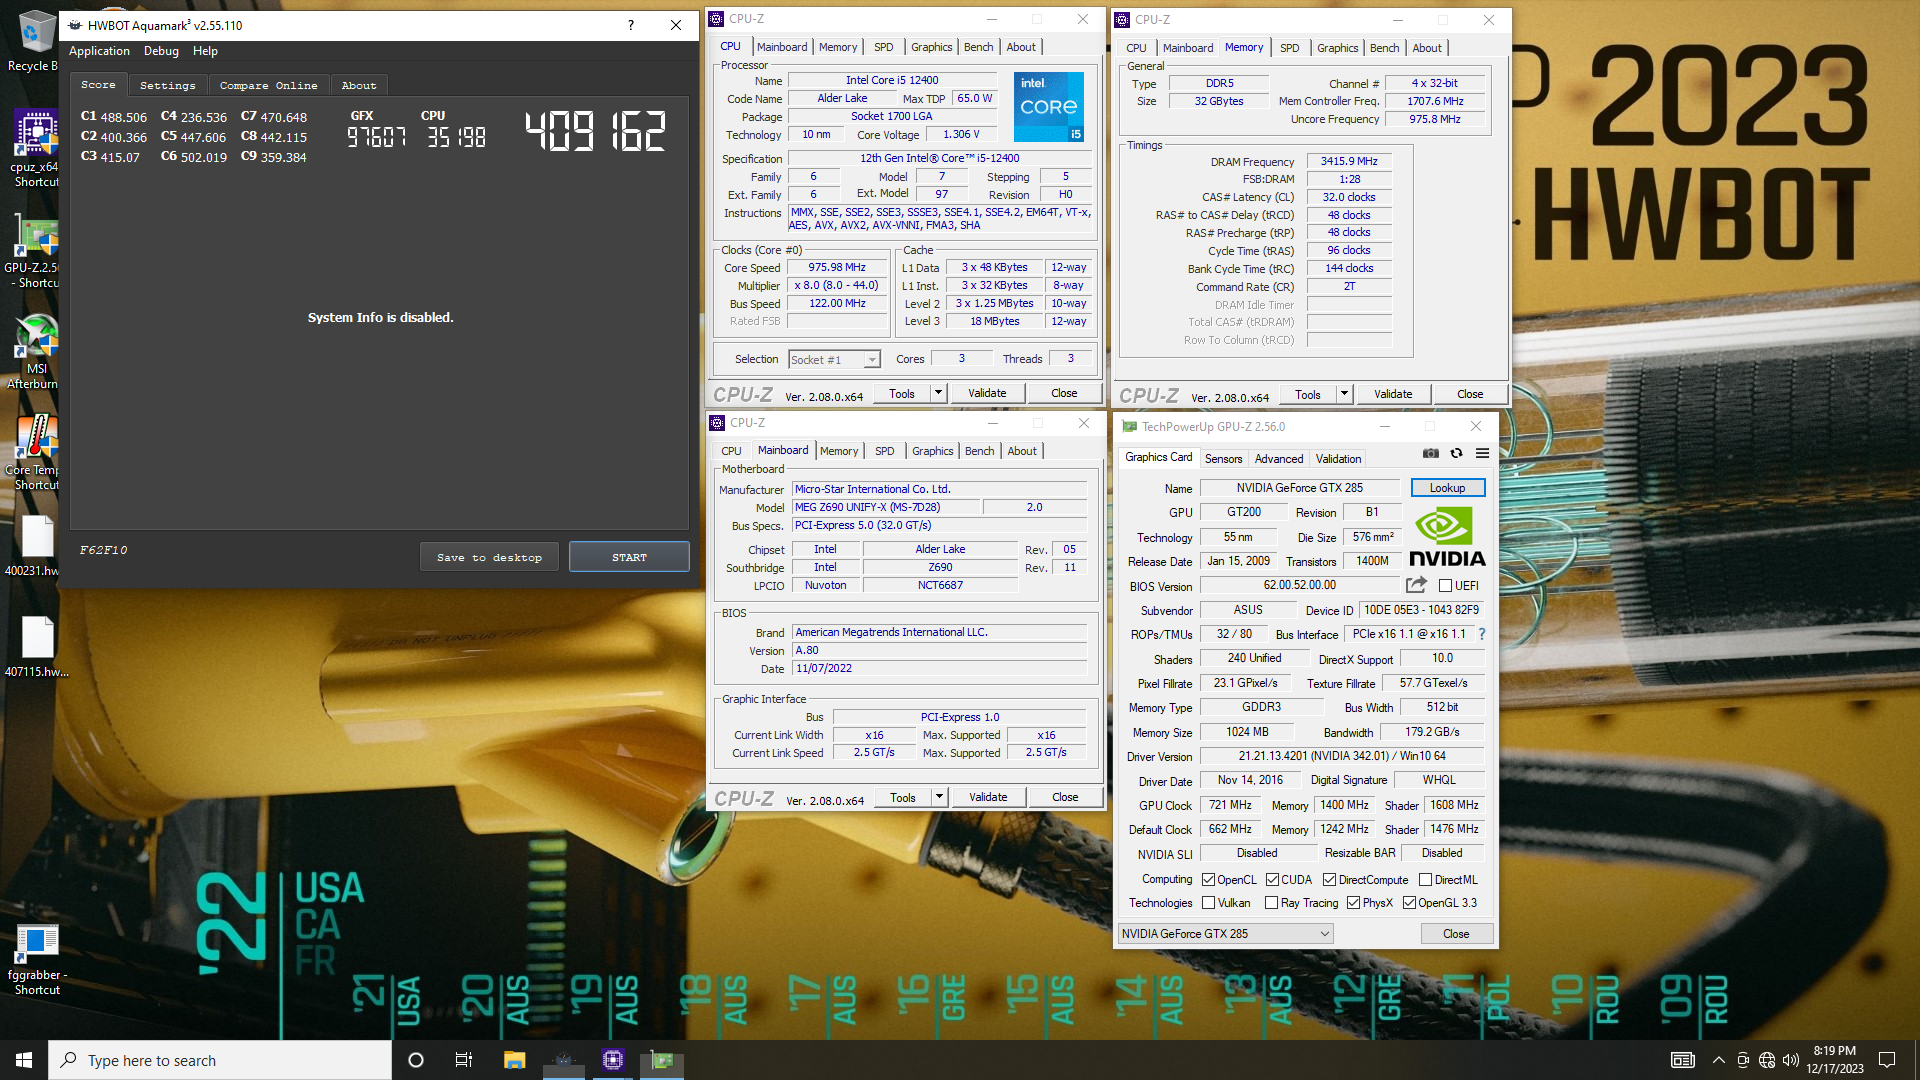This screenshot has height=1080, width=1920.
Task: Open File Explorer from the taskbar
Action: 514,1060
